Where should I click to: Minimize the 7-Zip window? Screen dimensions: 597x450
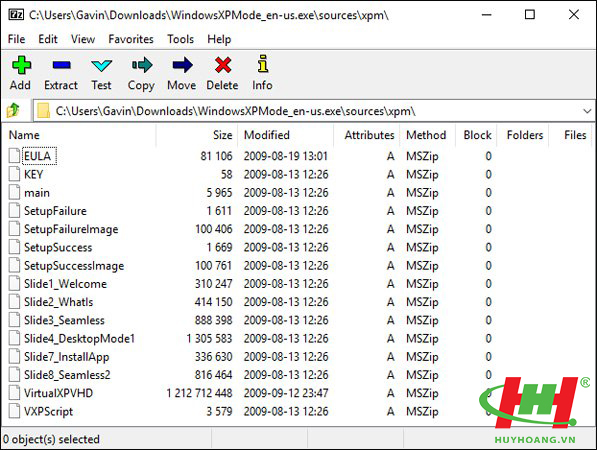pyautogui.click(x=487, y=15)
